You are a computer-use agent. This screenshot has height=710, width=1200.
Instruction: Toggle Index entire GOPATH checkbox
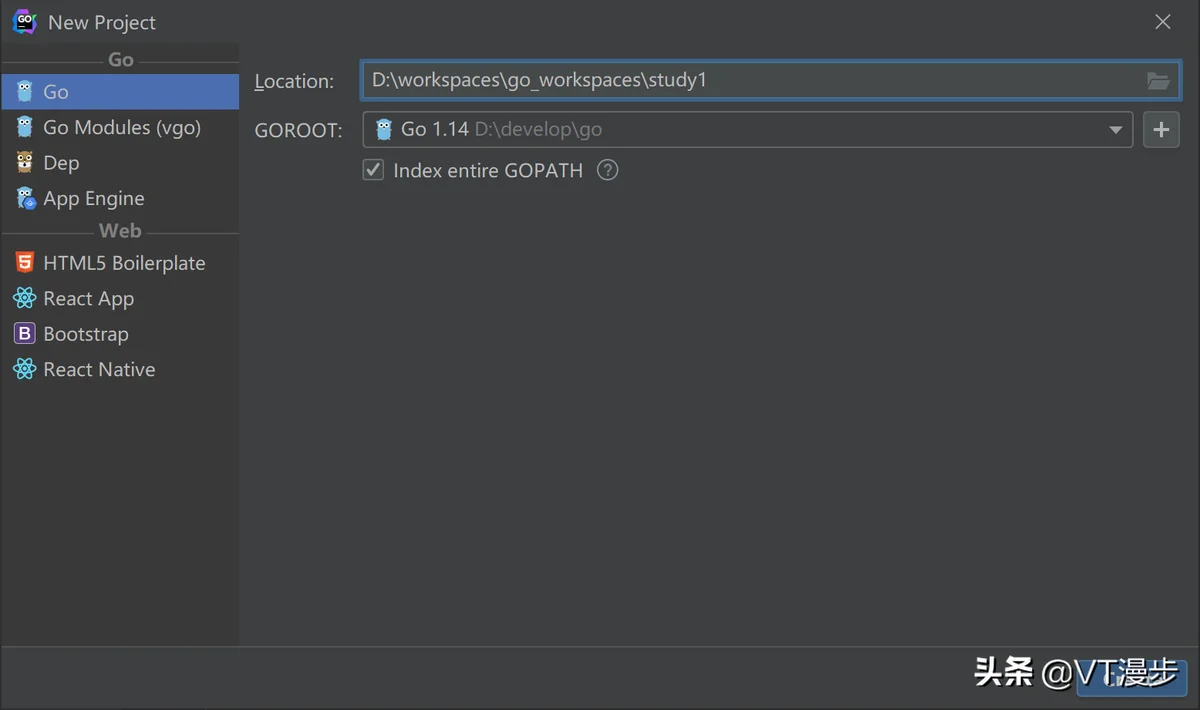click(x=373, y=170)
